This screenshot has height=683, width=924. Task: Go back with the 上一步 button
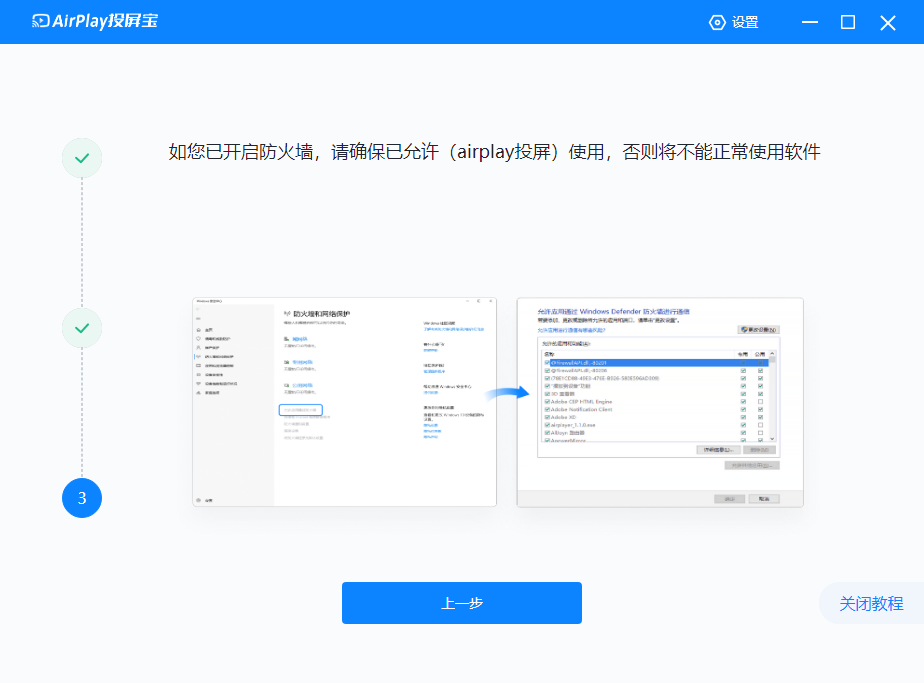[462, 603]
